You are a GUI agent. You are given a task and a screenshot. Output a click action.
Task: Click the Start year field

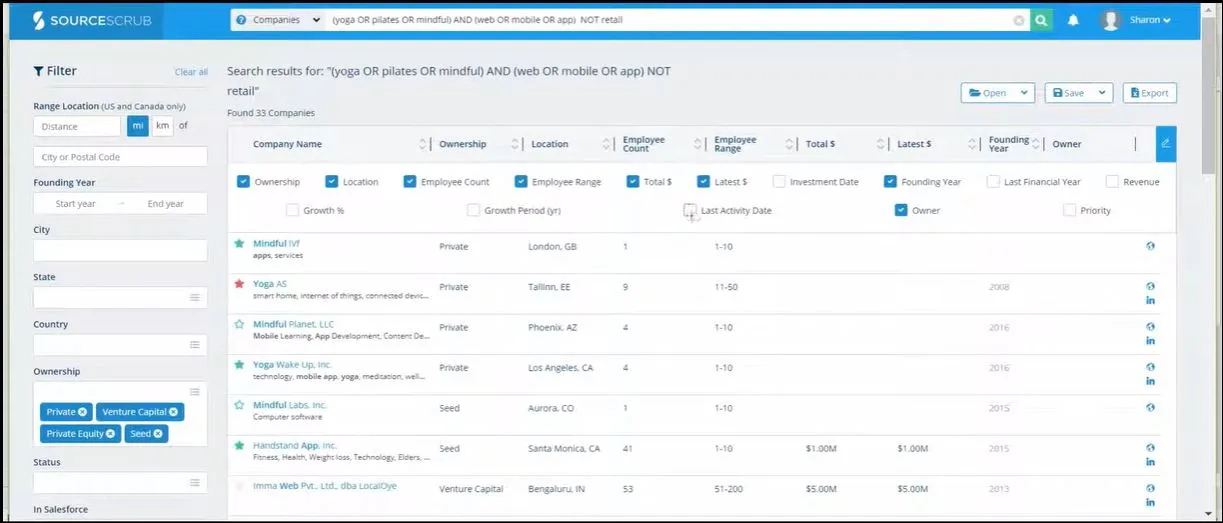point(76,204)
